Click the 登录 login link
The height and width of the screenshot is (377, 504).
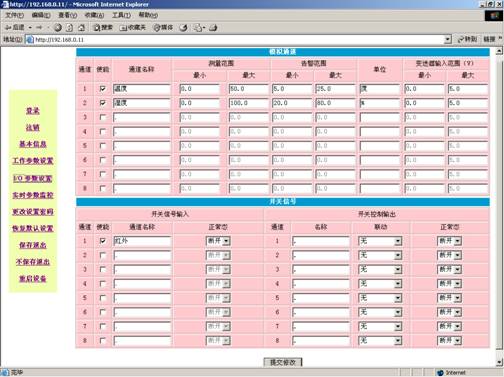pyautogui.click(x=33, y=111)
